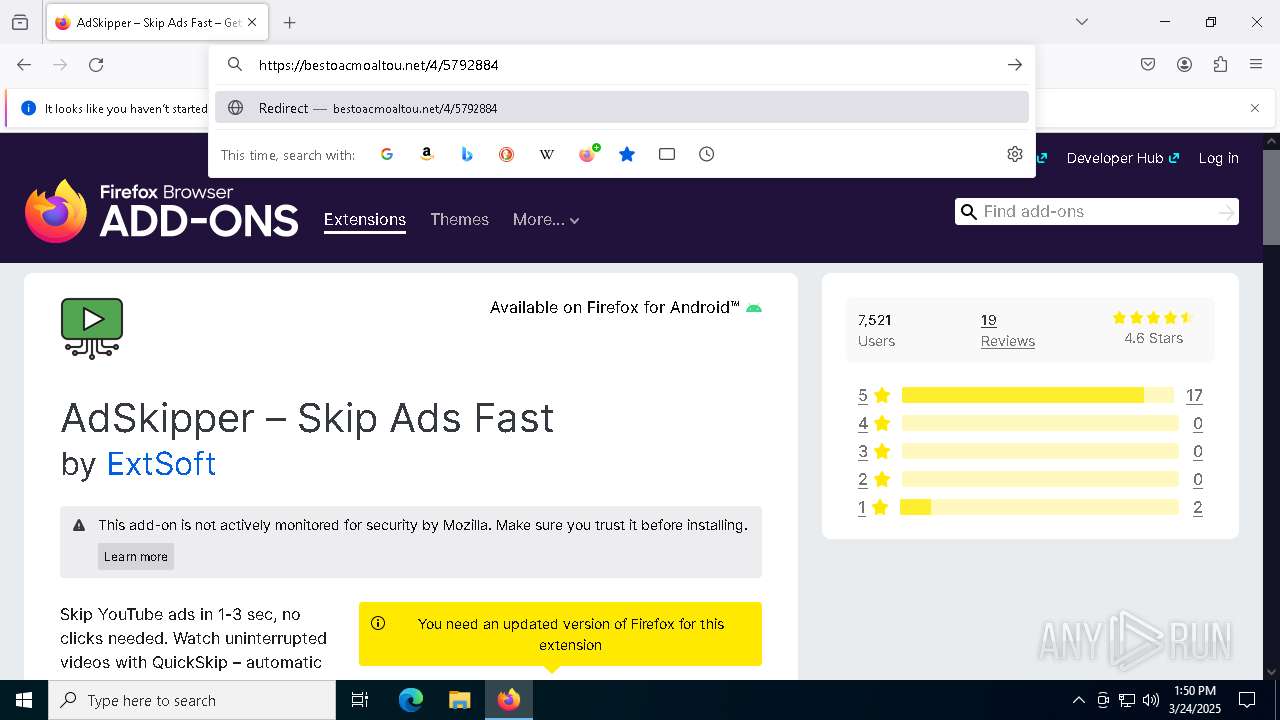This screenshot has width=1280, height=720.
Task: Show hidden system tray icons
Action: pos(1078,700)
